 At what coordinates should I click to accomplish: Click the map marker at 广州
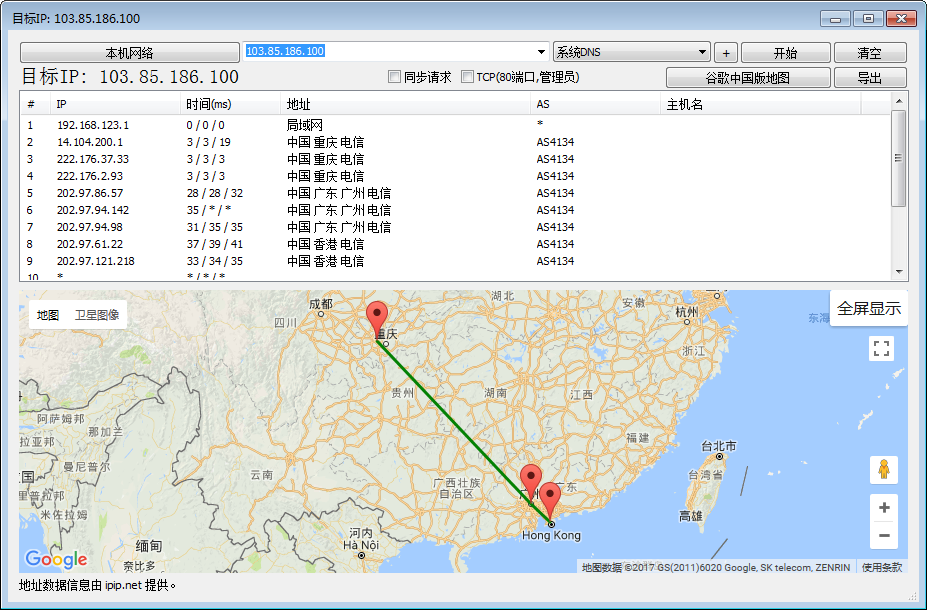[530, 481]
